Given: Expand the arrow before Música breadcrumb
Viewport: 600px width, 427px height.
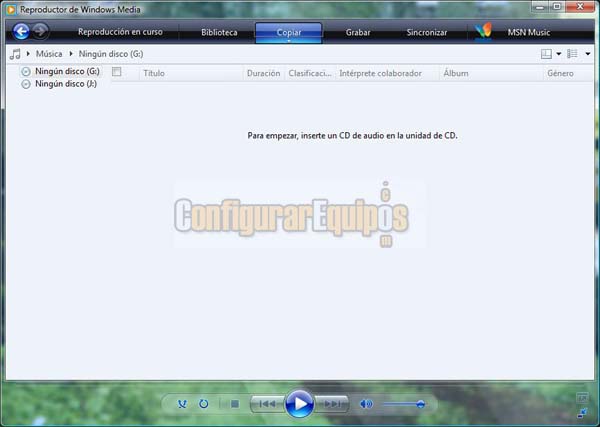Looking at the screenshot, I should point(28,54).
